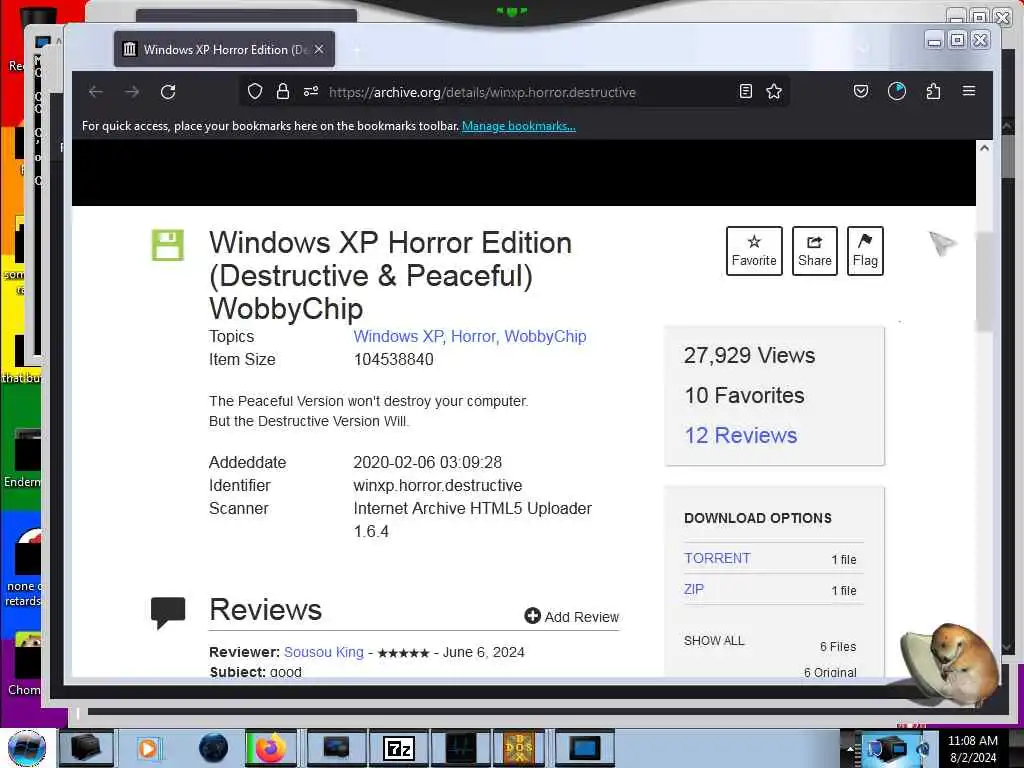Click the Reviews speech bubble icon
Image resolution: width=1024 pixels, height=768 pixels.
pyautogui.click(x=168, y=613)
